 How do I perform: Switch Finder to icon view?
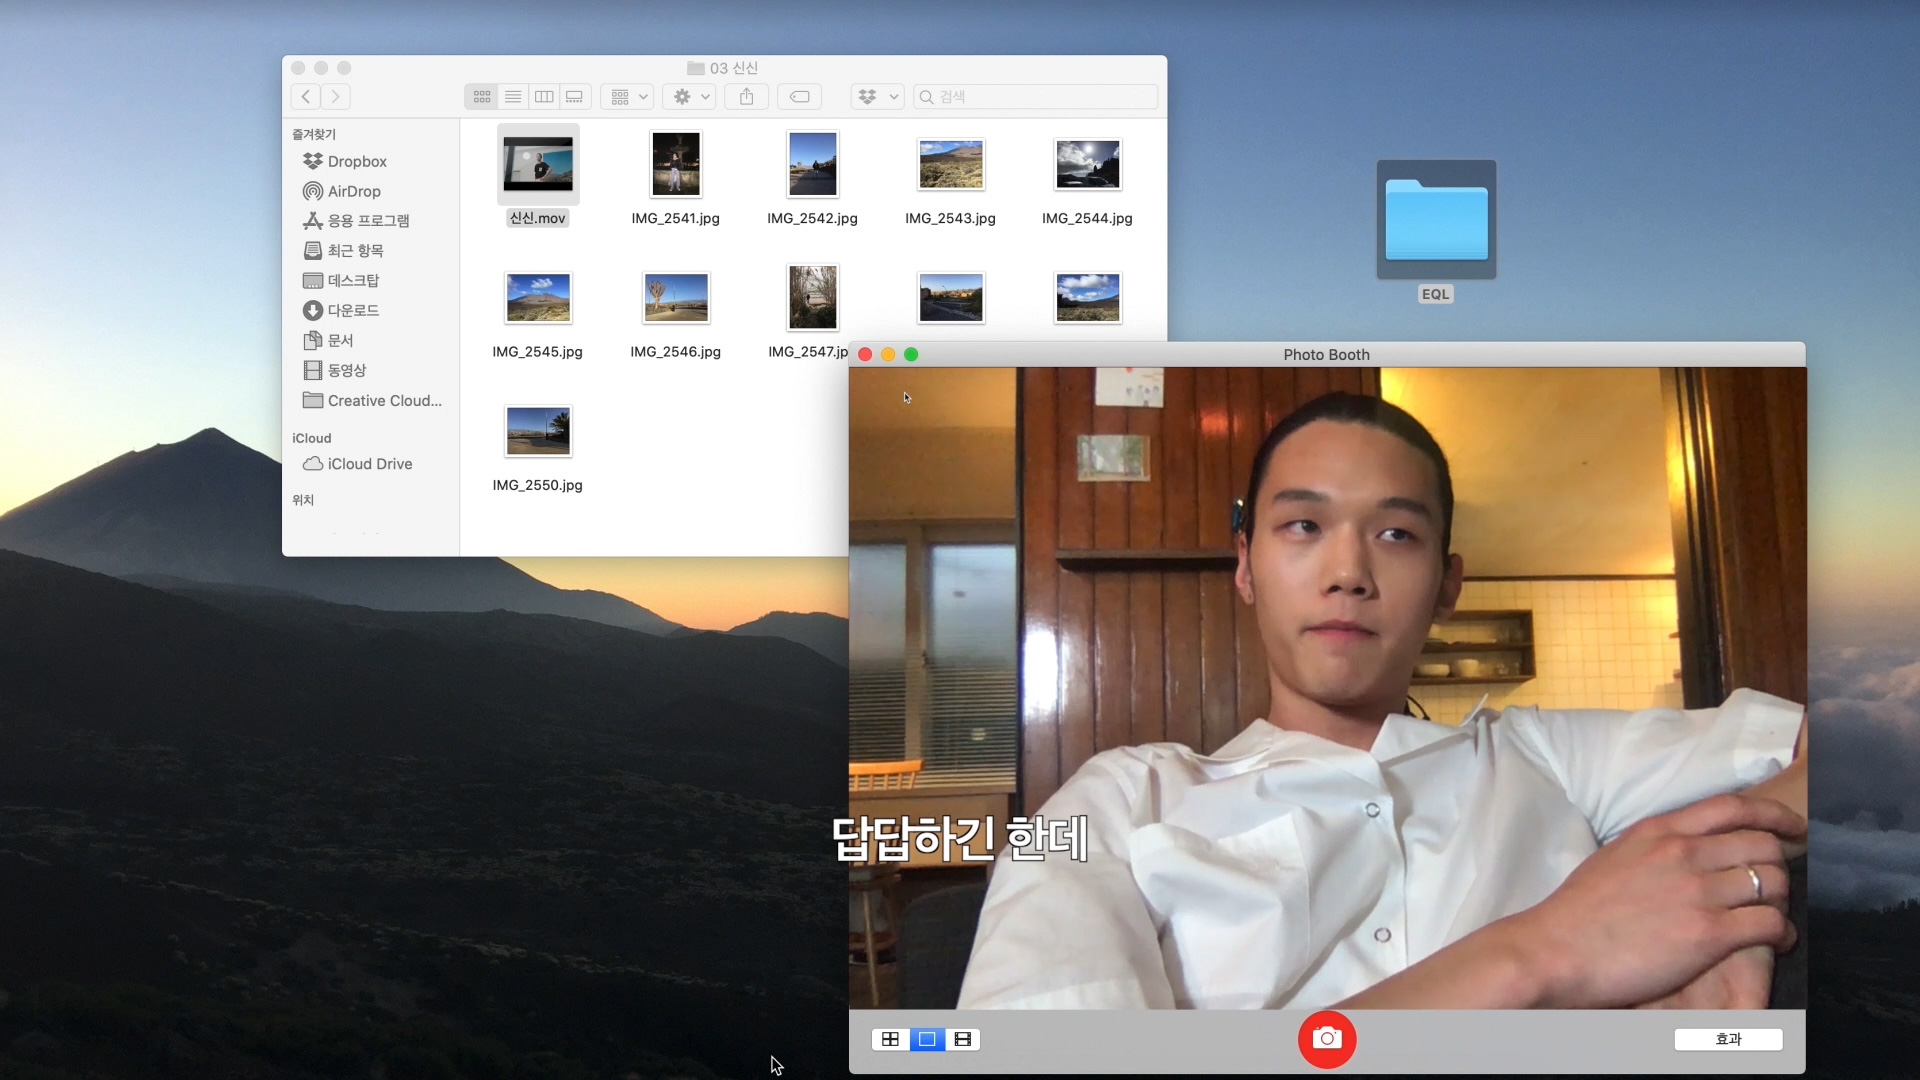[x=482, y=97]
